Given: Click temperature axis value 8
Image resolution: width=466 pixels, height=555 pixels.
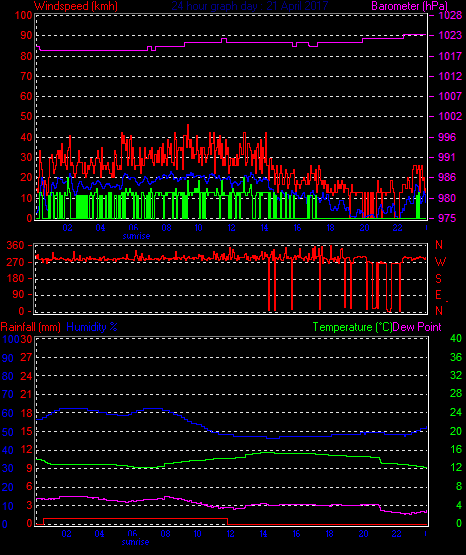Looking at the screenshot, I should pos(459,487).
